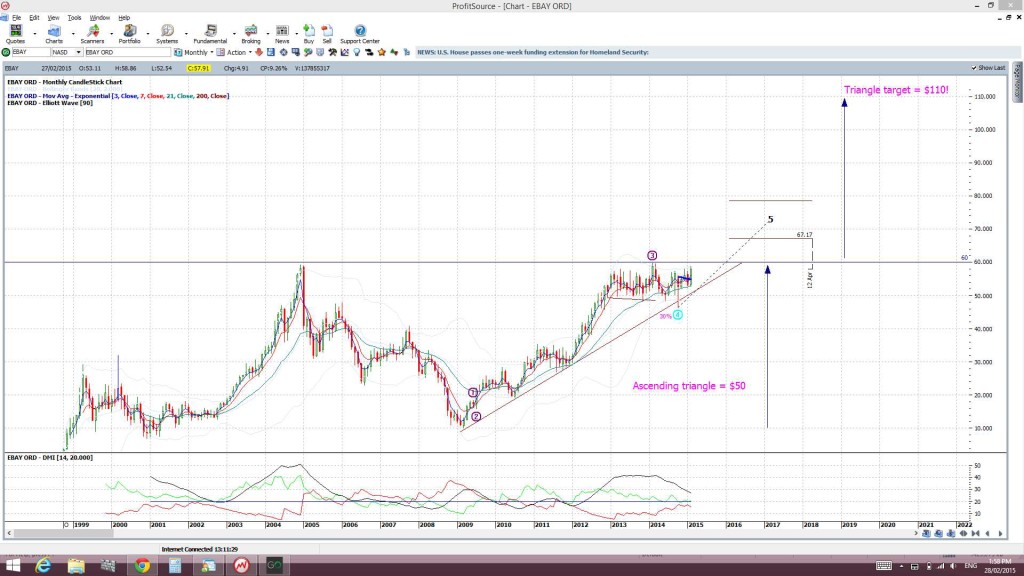Viewport: 1024px width, 576px height.
Task: Toggle the Show Last checkbox
Action: click(x=974, y=68)
